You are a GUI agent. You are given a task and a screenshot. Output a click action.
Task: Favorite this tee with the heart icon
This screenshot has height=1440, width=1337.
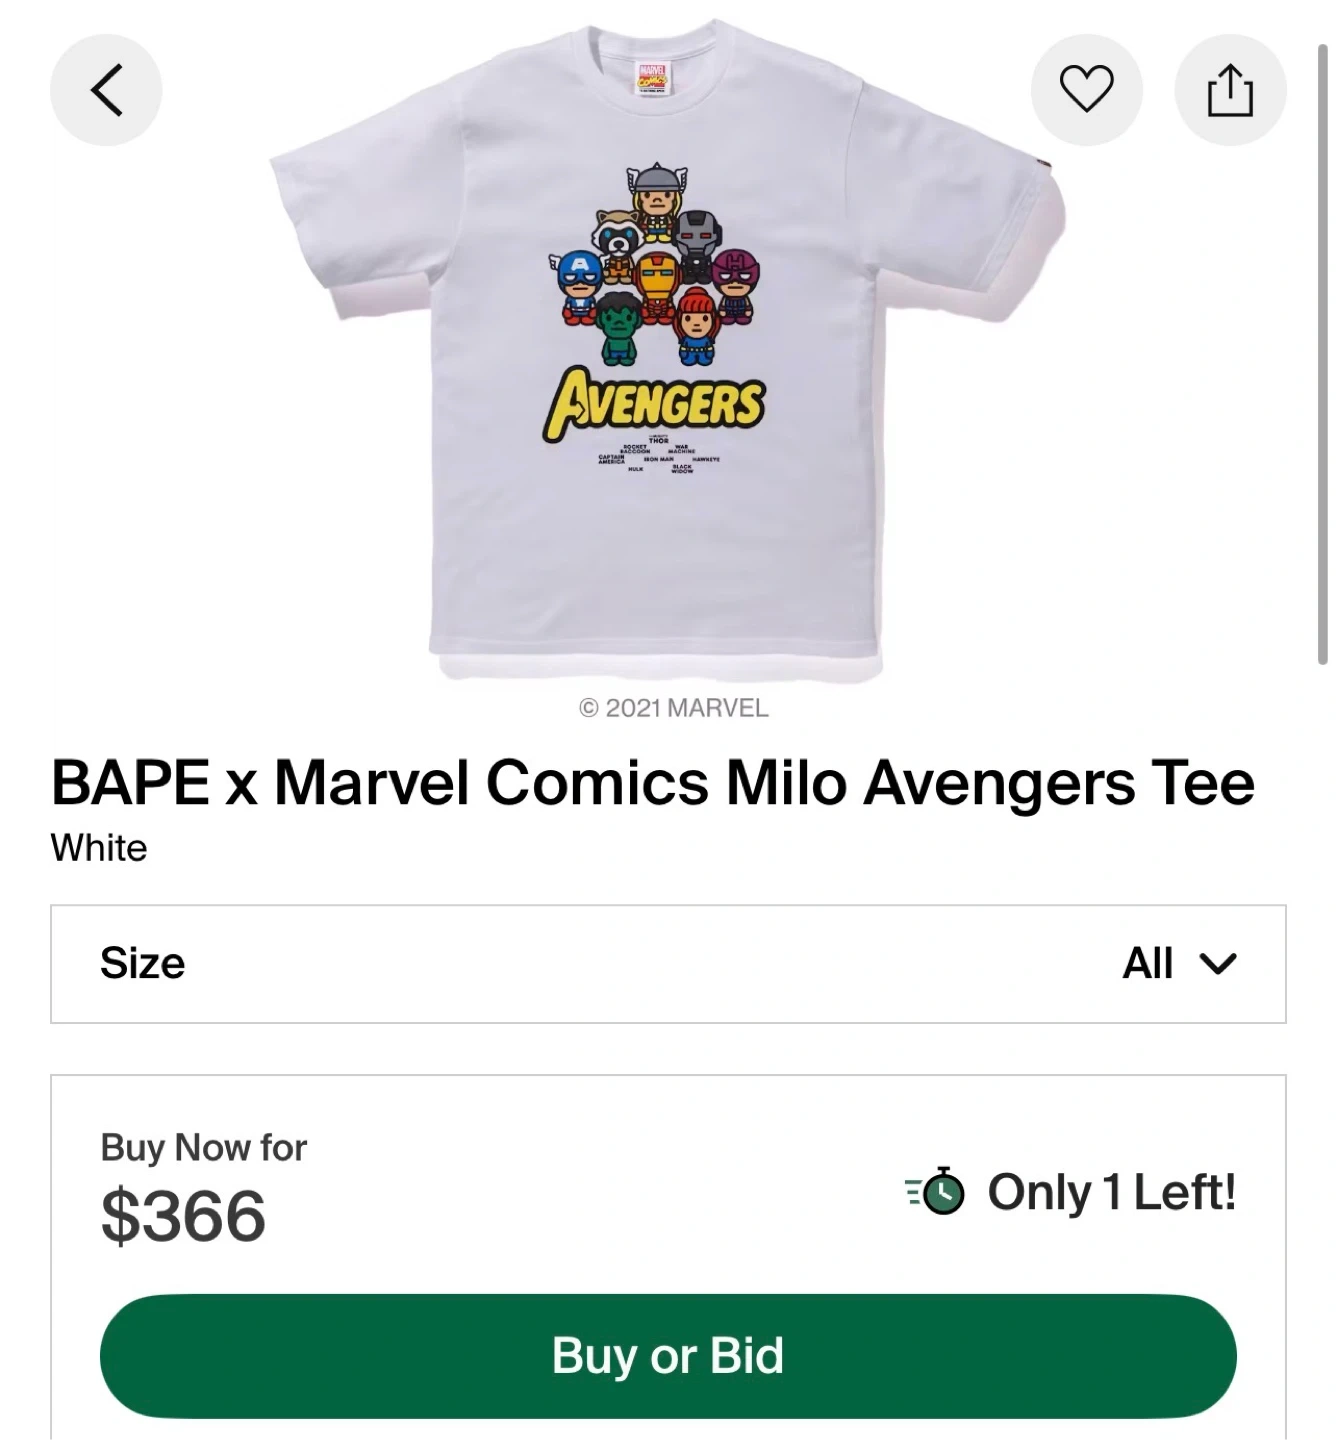(x=1086, y=90)
